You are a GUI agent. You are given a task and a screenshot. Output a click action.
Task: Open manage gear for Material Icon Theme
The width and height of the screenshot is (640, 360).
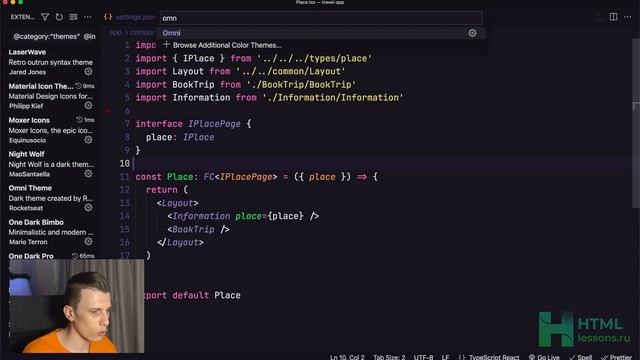[x=88, y=105]
